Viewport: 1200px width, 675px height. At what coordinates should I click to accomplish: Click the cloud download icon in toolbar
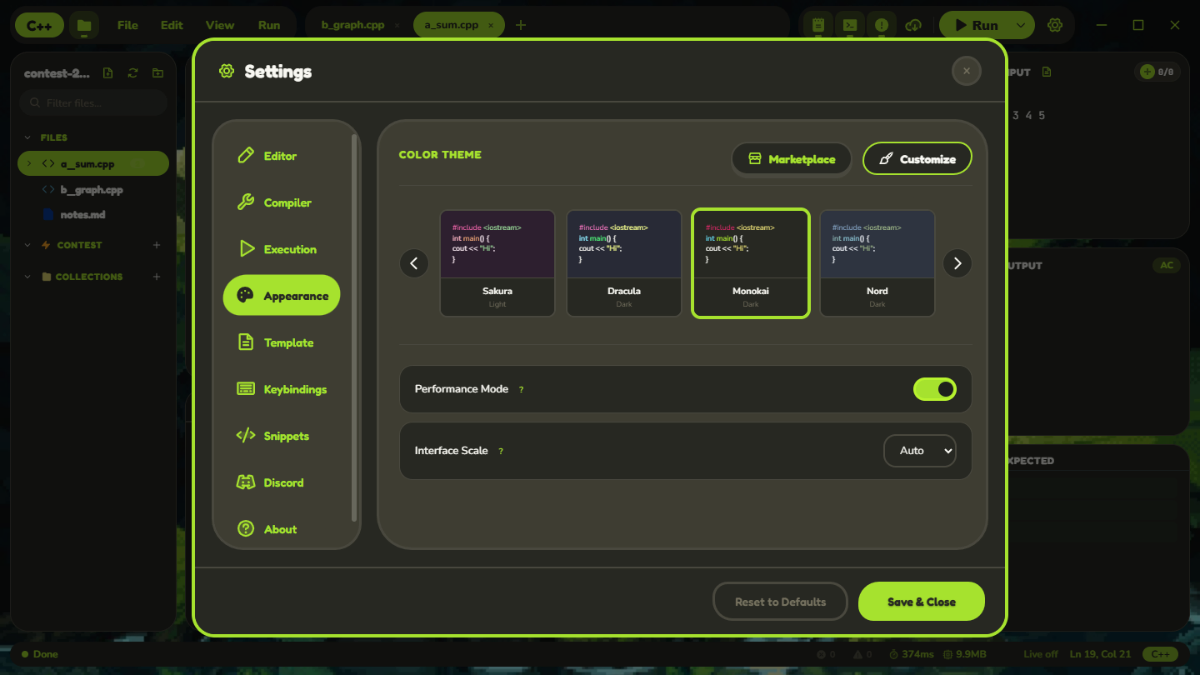tap(912, 25)
